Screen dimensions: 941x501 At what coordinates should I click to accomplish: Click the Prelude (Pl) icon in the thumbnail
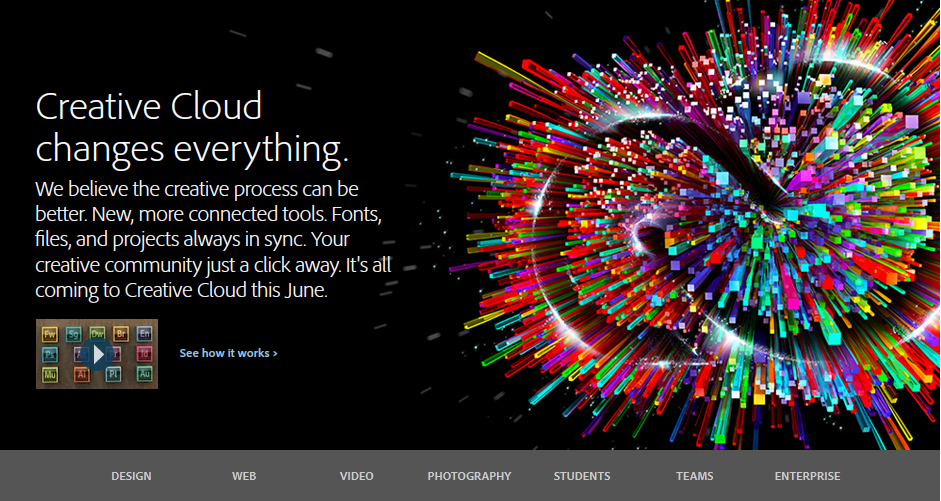(113, 374)
